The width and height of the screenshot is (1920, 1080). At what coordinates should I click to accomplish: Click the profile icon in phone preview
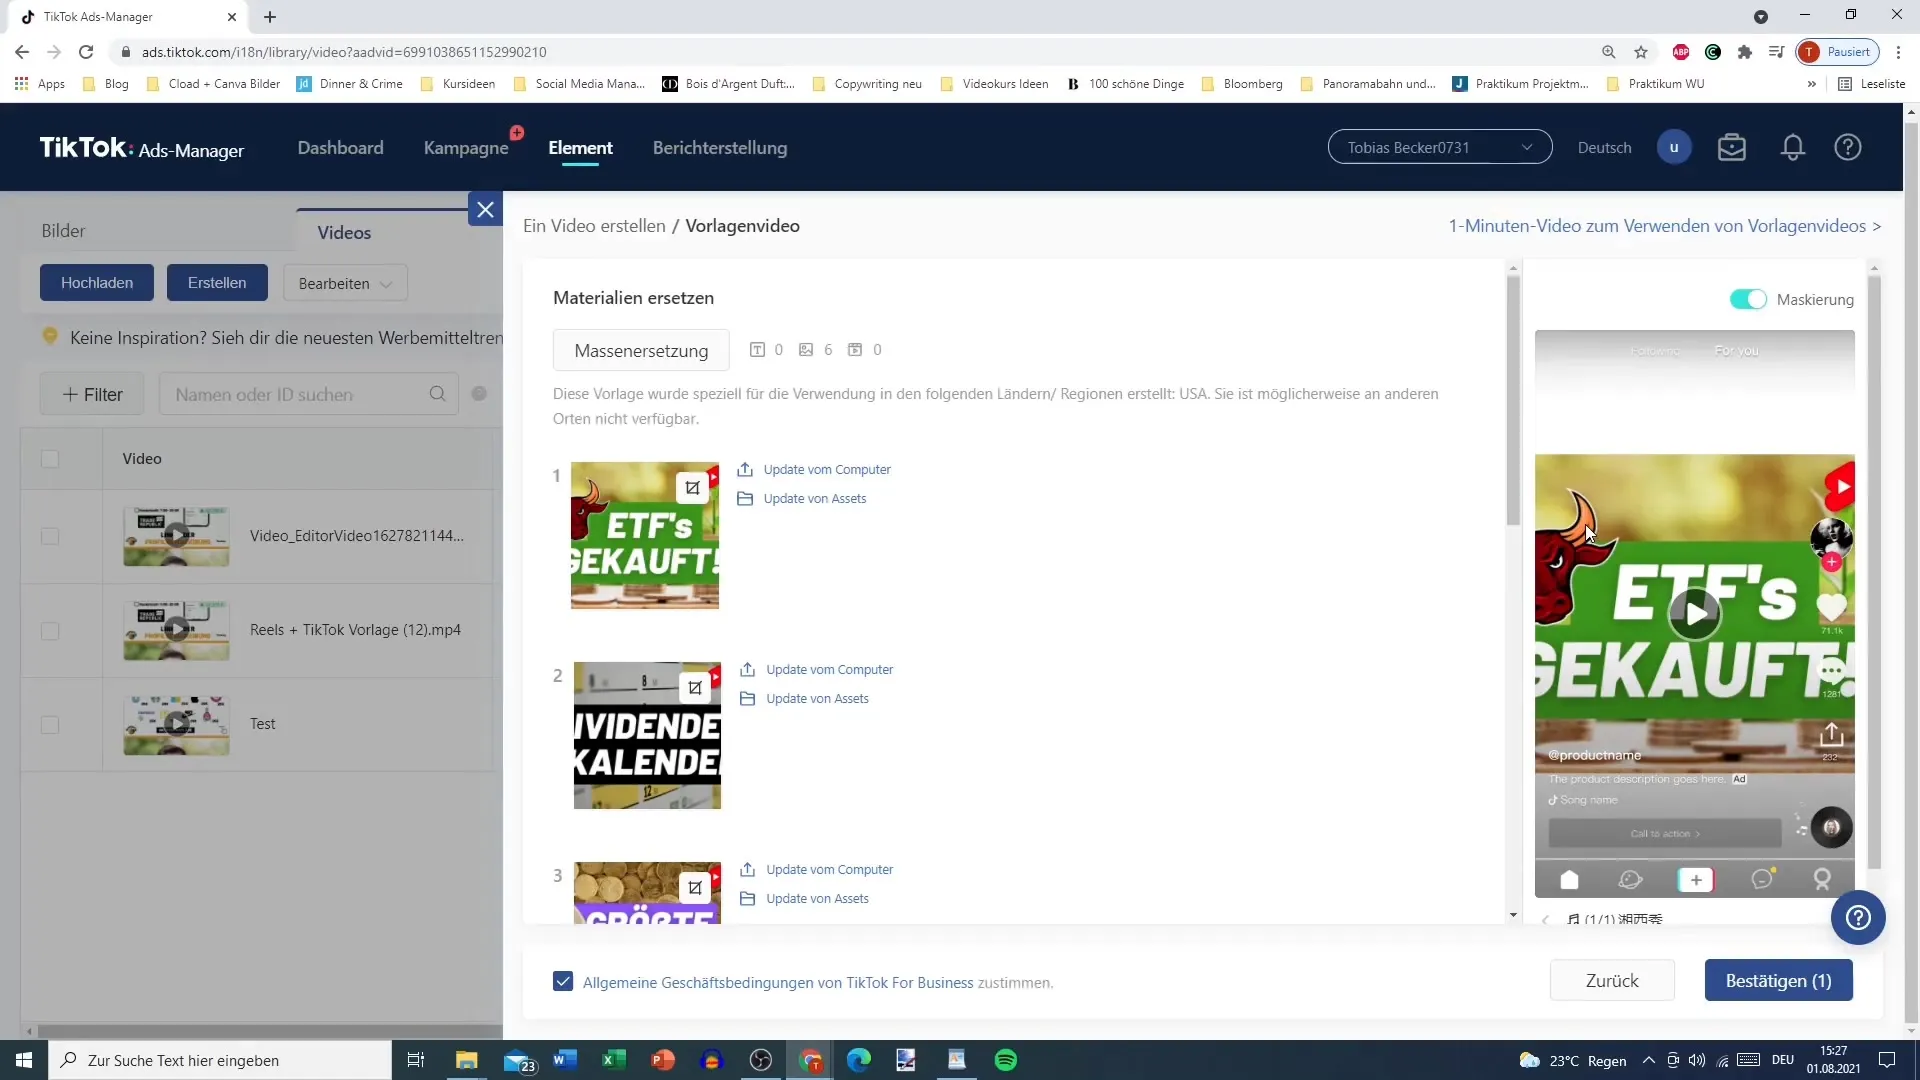click(x=1822, y=880)
